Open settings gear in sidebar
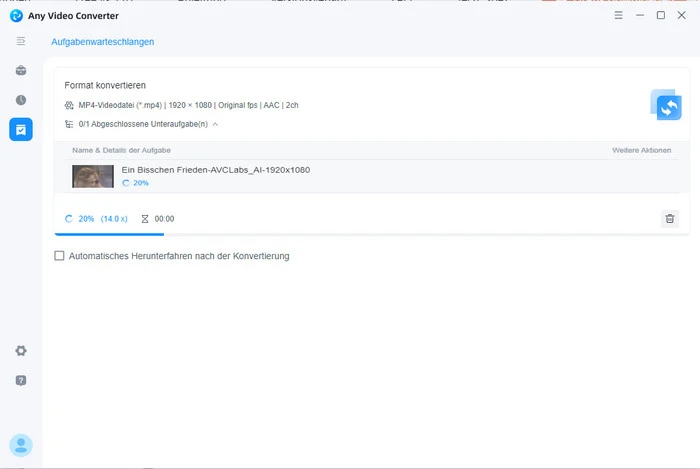The height and width of the screenshot is (469, 700). [x=21, y=351]
